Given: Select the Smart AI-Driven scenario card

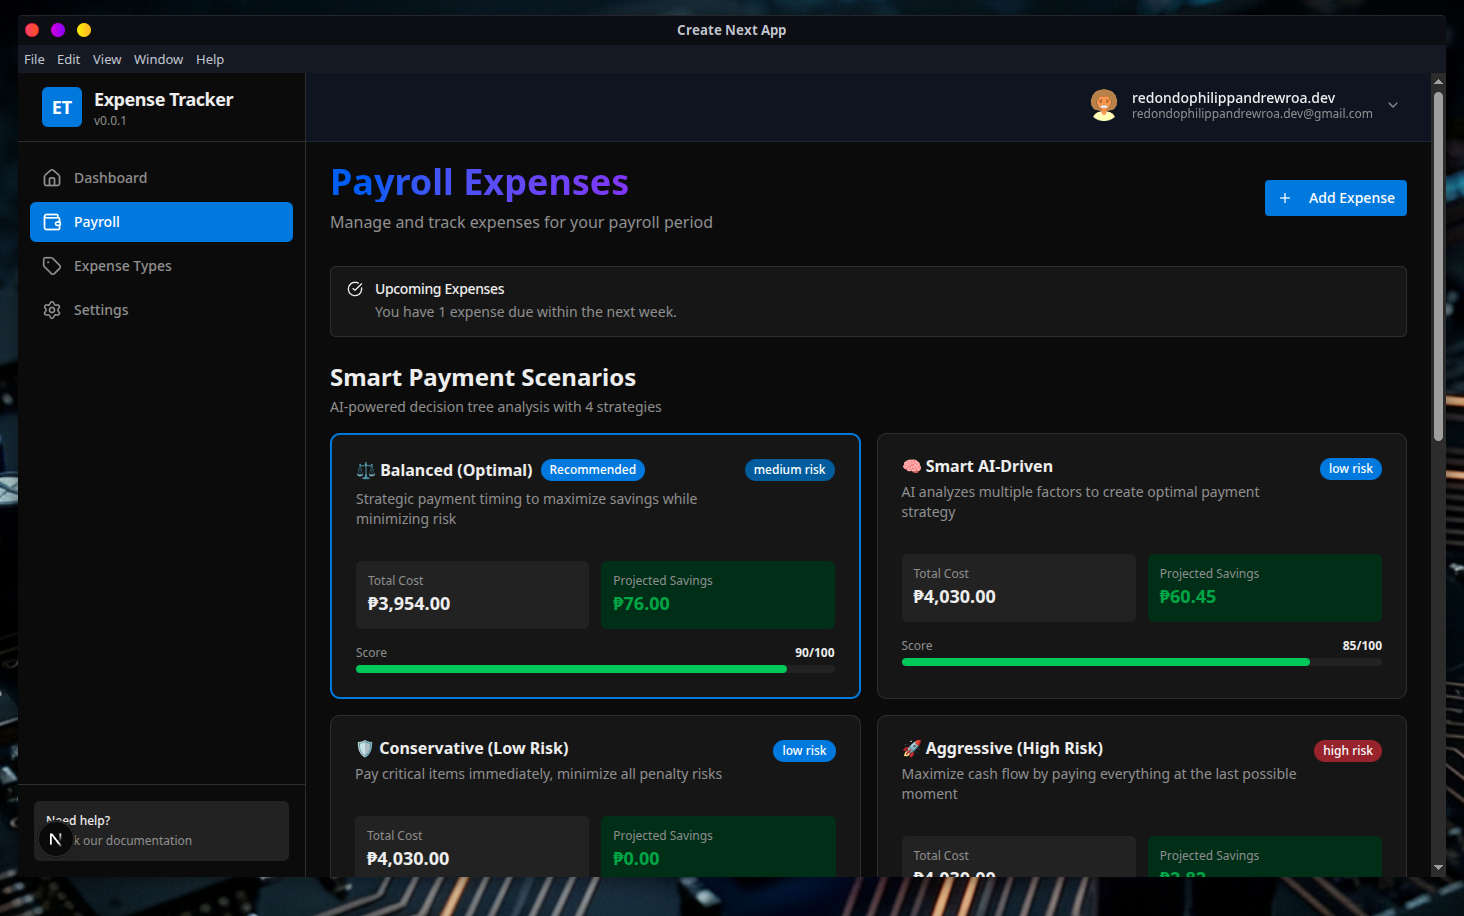Looking at the screenshot, I should tap(1141, 566).
